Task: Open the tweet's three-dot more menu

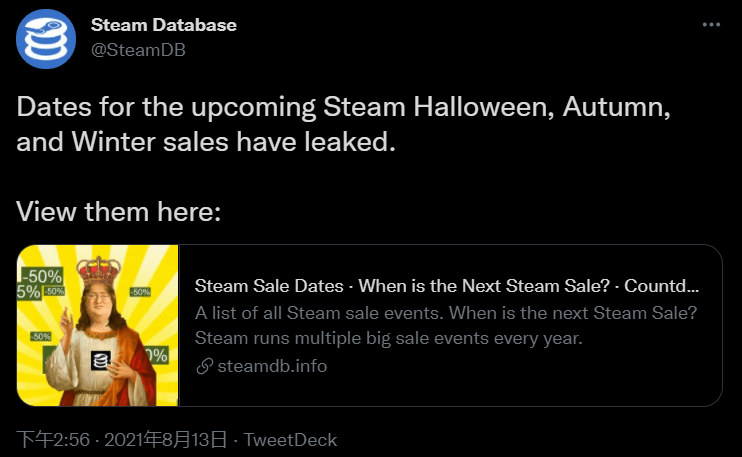Action: click(711, 25)
